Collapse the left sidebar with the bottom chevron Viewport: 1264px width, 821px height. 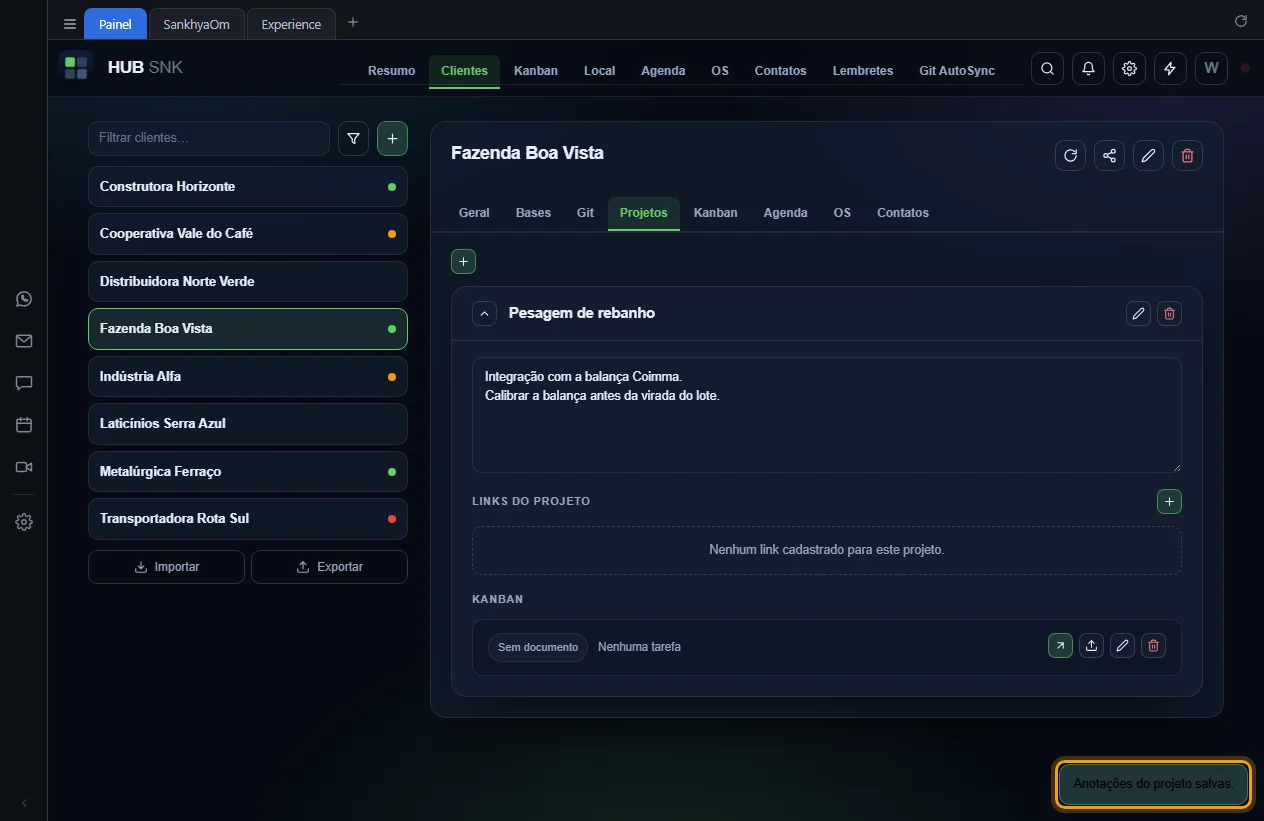coord(24,803)
